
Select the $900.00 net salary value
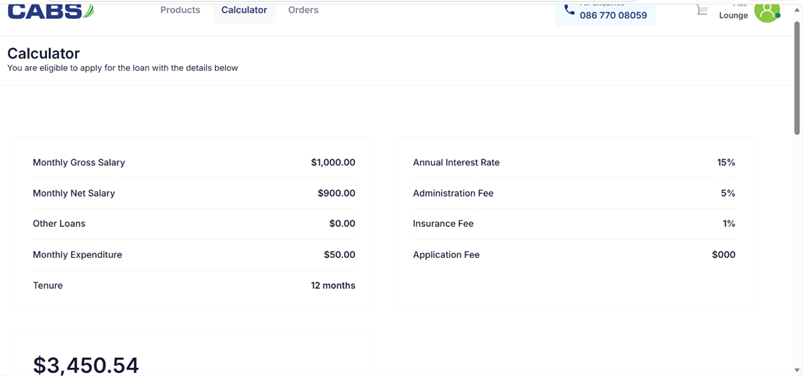click(x=336, y=193)
